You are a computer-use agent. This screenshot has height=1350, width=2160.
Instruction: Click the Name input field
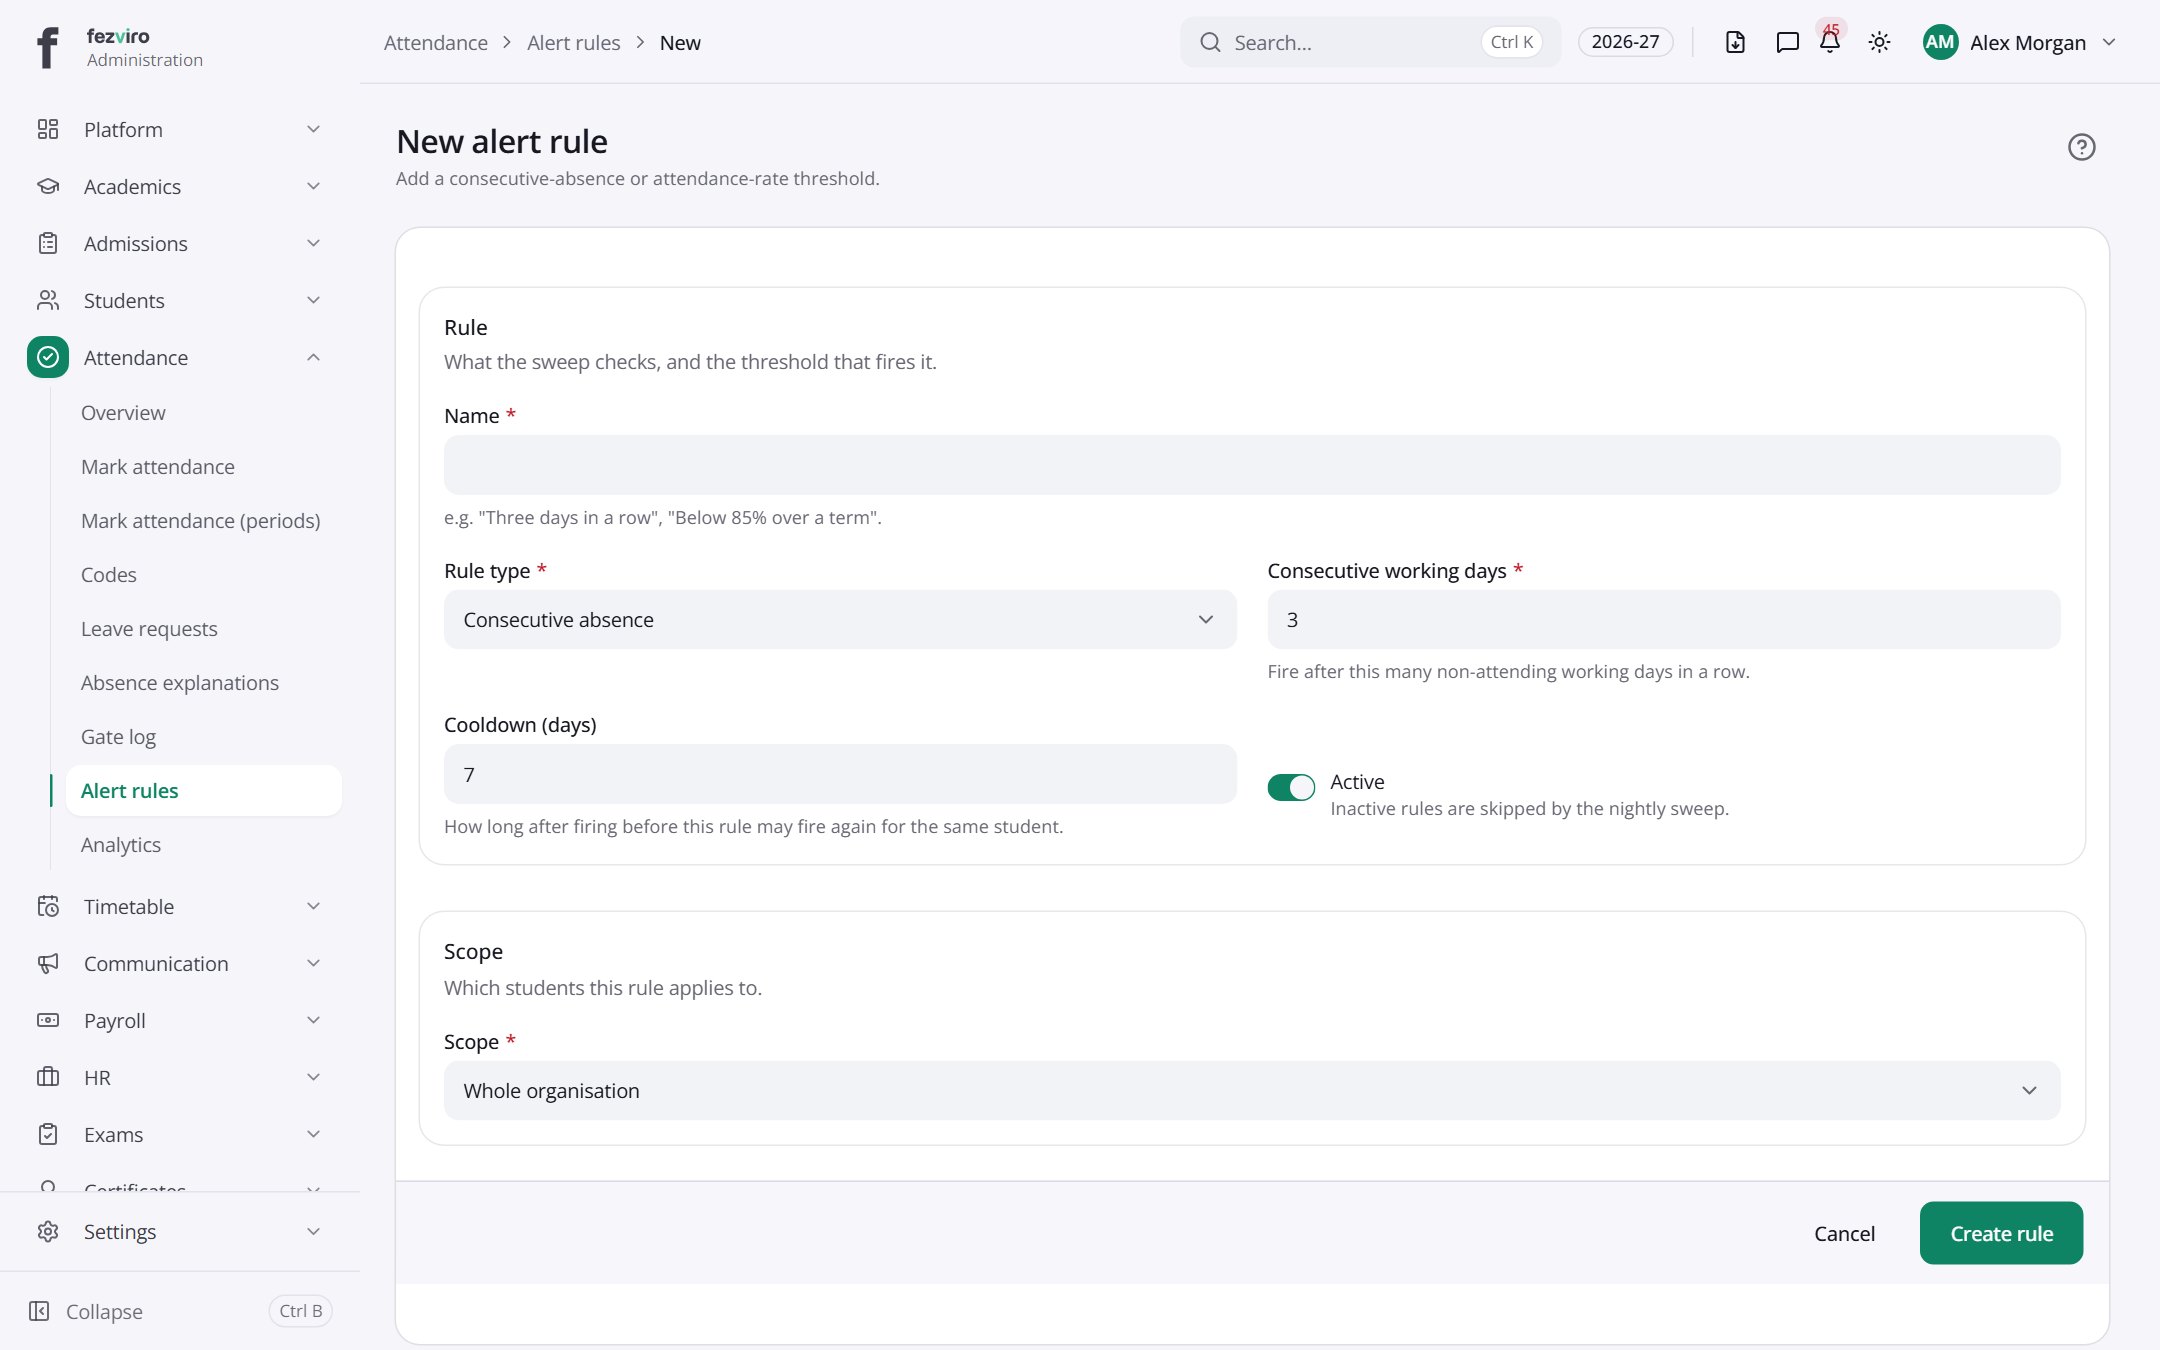tap(1252, 465)
